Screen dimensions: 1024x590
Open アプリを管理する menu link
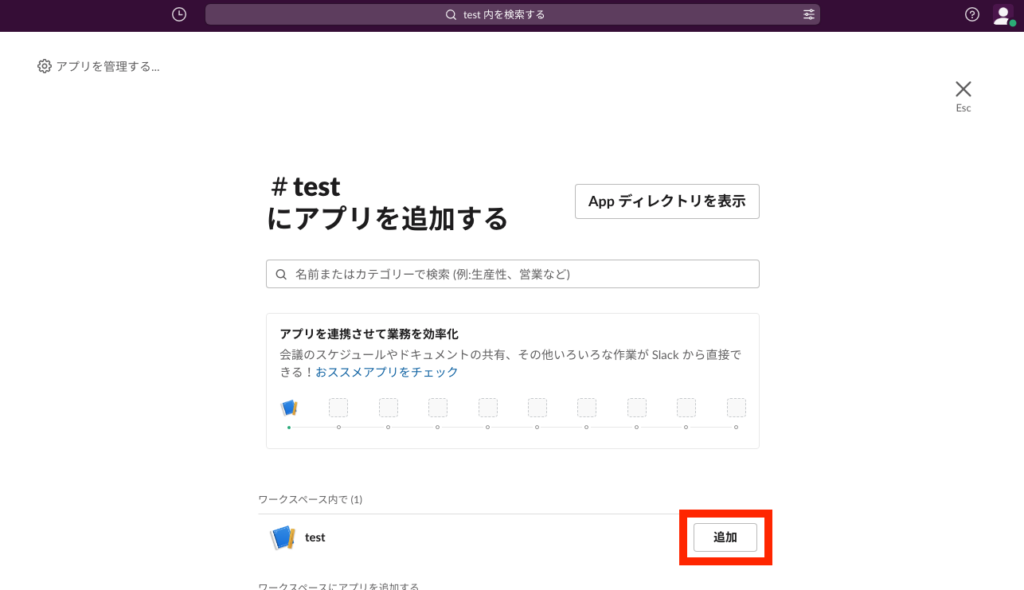(x=107, y=67)
